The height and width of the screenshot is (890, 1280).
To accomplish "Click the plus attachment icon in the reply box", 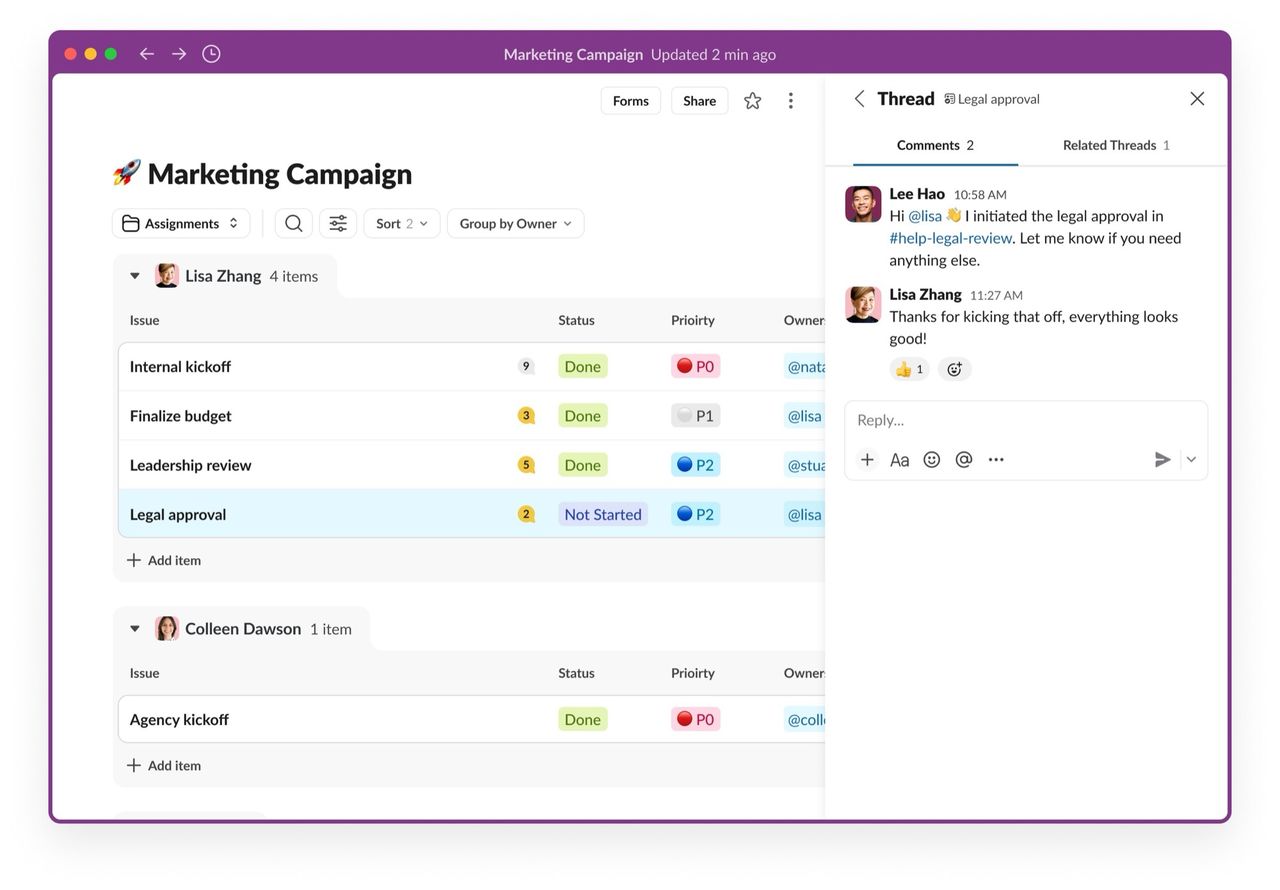I will tap(867, 459).
